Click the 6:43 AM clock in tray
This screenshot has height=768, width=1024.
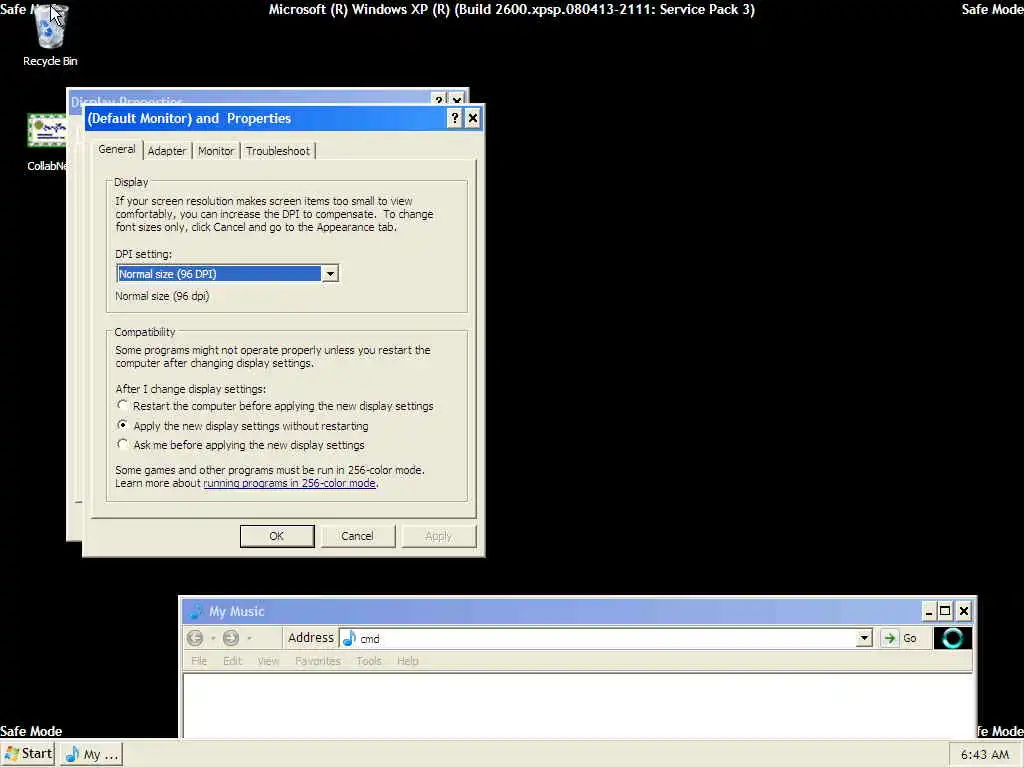point(985,755)
